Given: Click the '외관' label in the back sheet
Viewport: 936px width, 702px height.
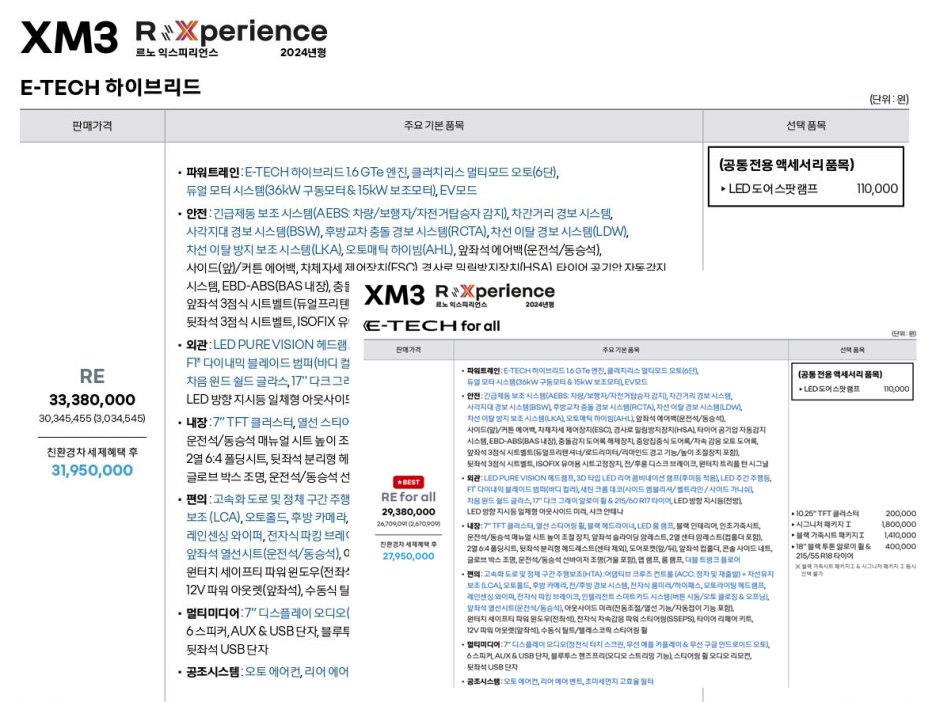Looking at the screenshot, I should click(x=196, y=345).
